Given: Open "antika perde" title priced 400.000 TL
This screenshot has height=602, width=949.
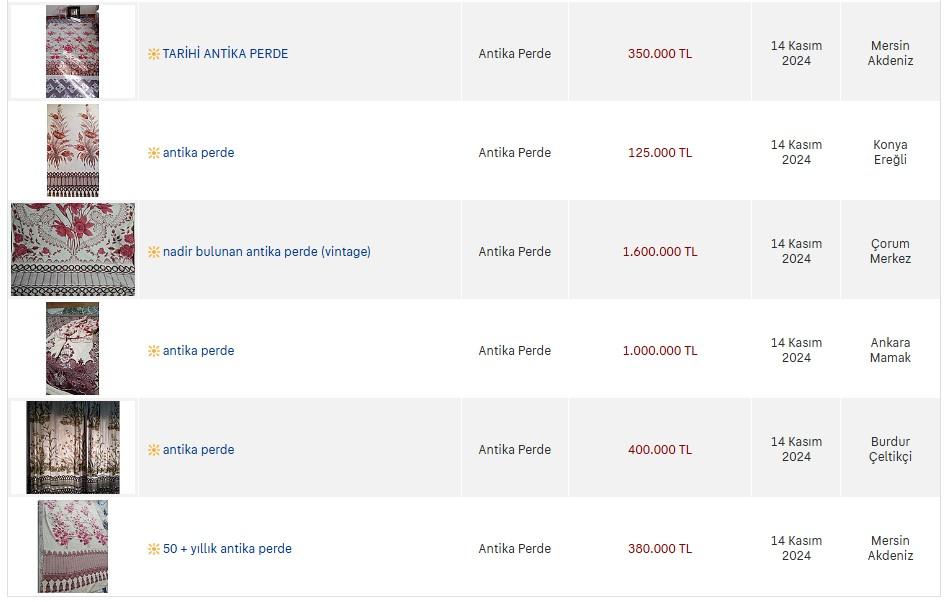Looking at the screenshot, I should pos(198,450).
